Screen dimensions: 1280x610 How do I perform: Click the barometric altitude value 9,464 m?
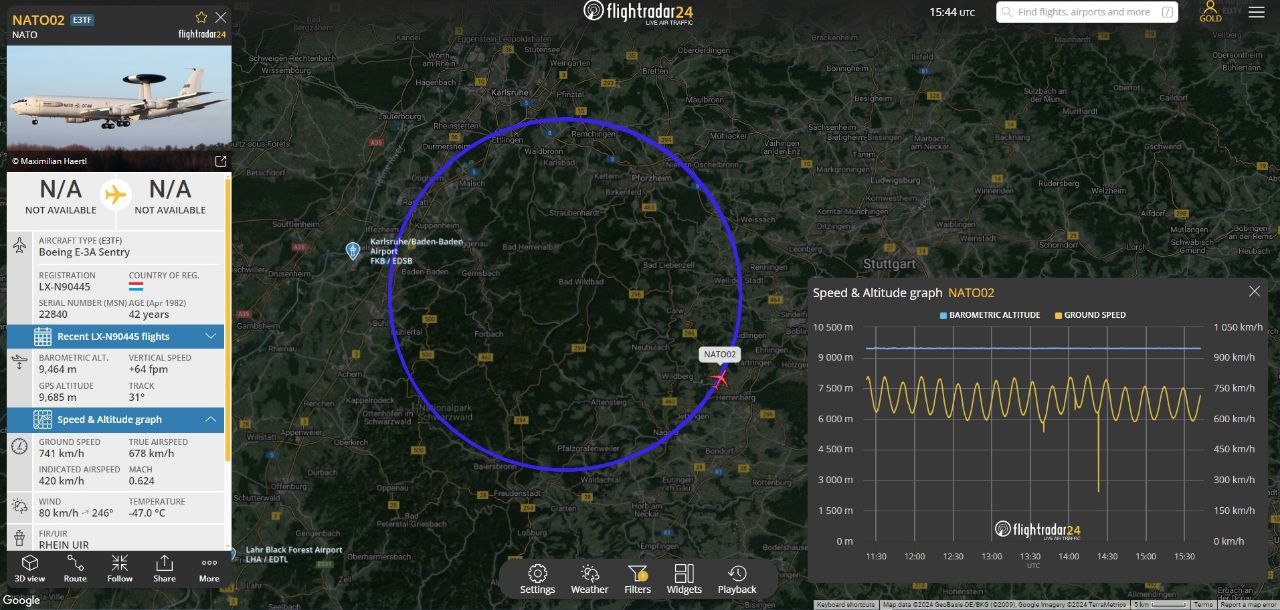tap(58, 369)
